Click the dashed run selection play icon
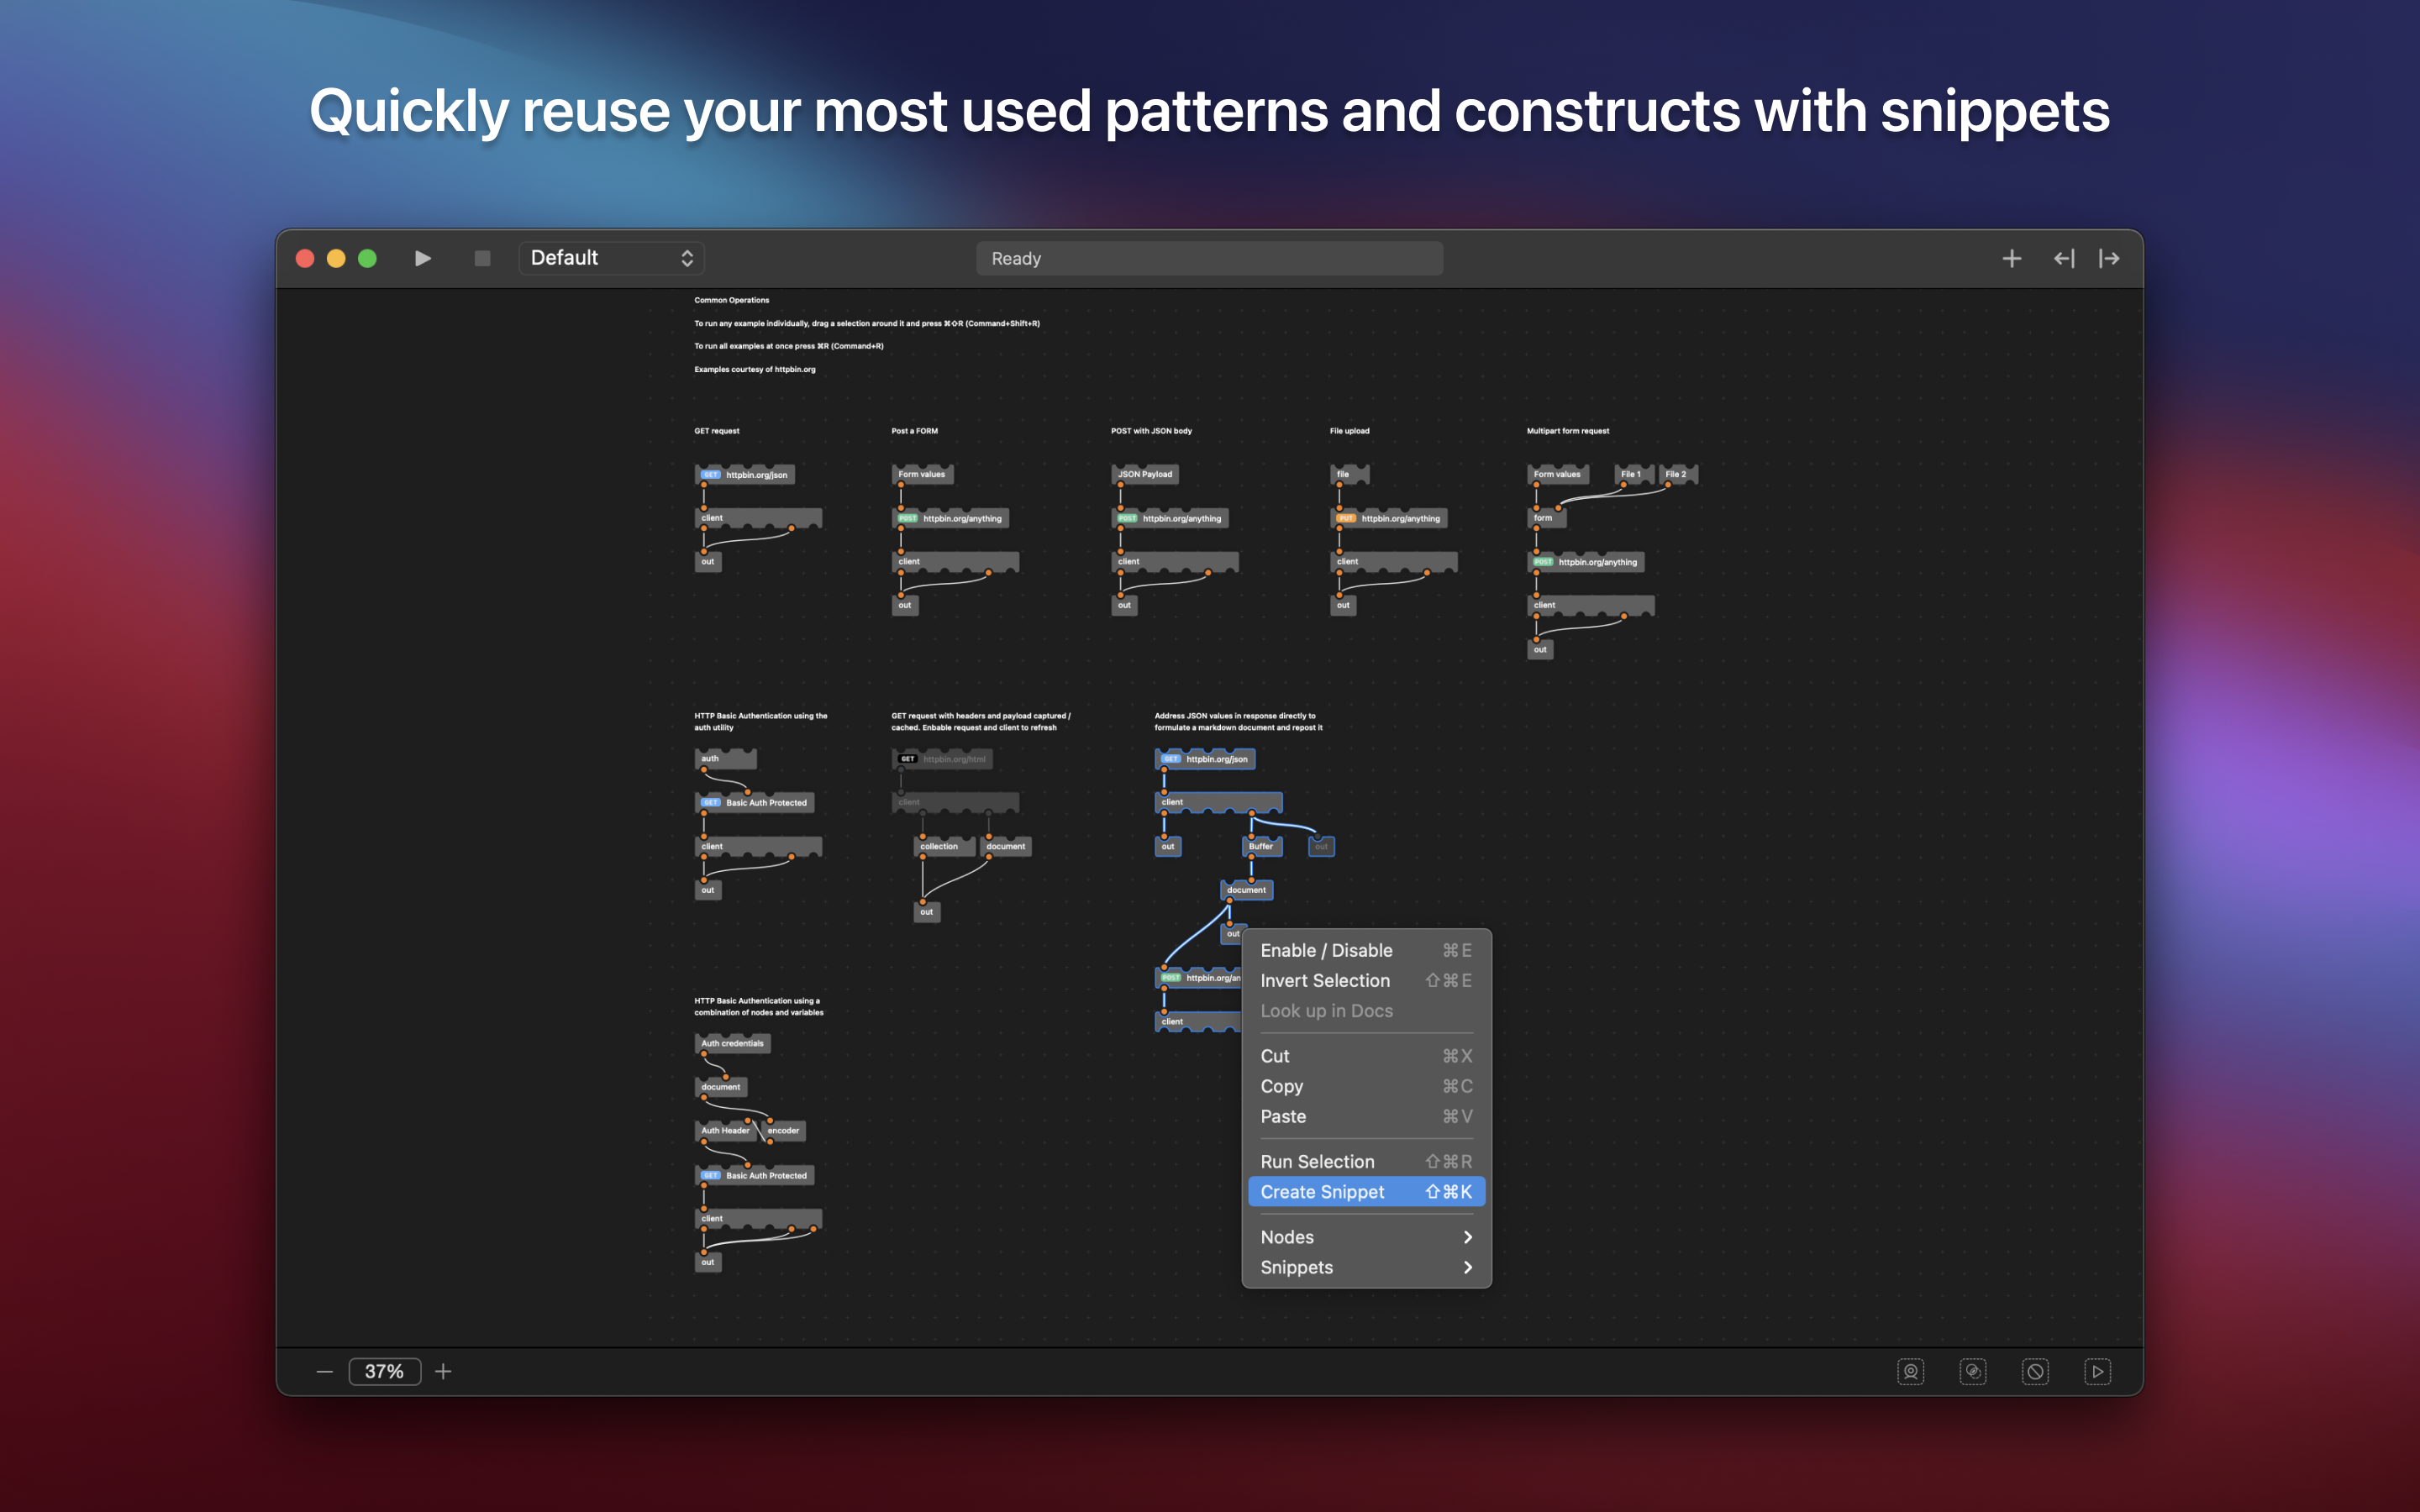This screenshot has width=2420, height=1512. coord(2097,1371)
